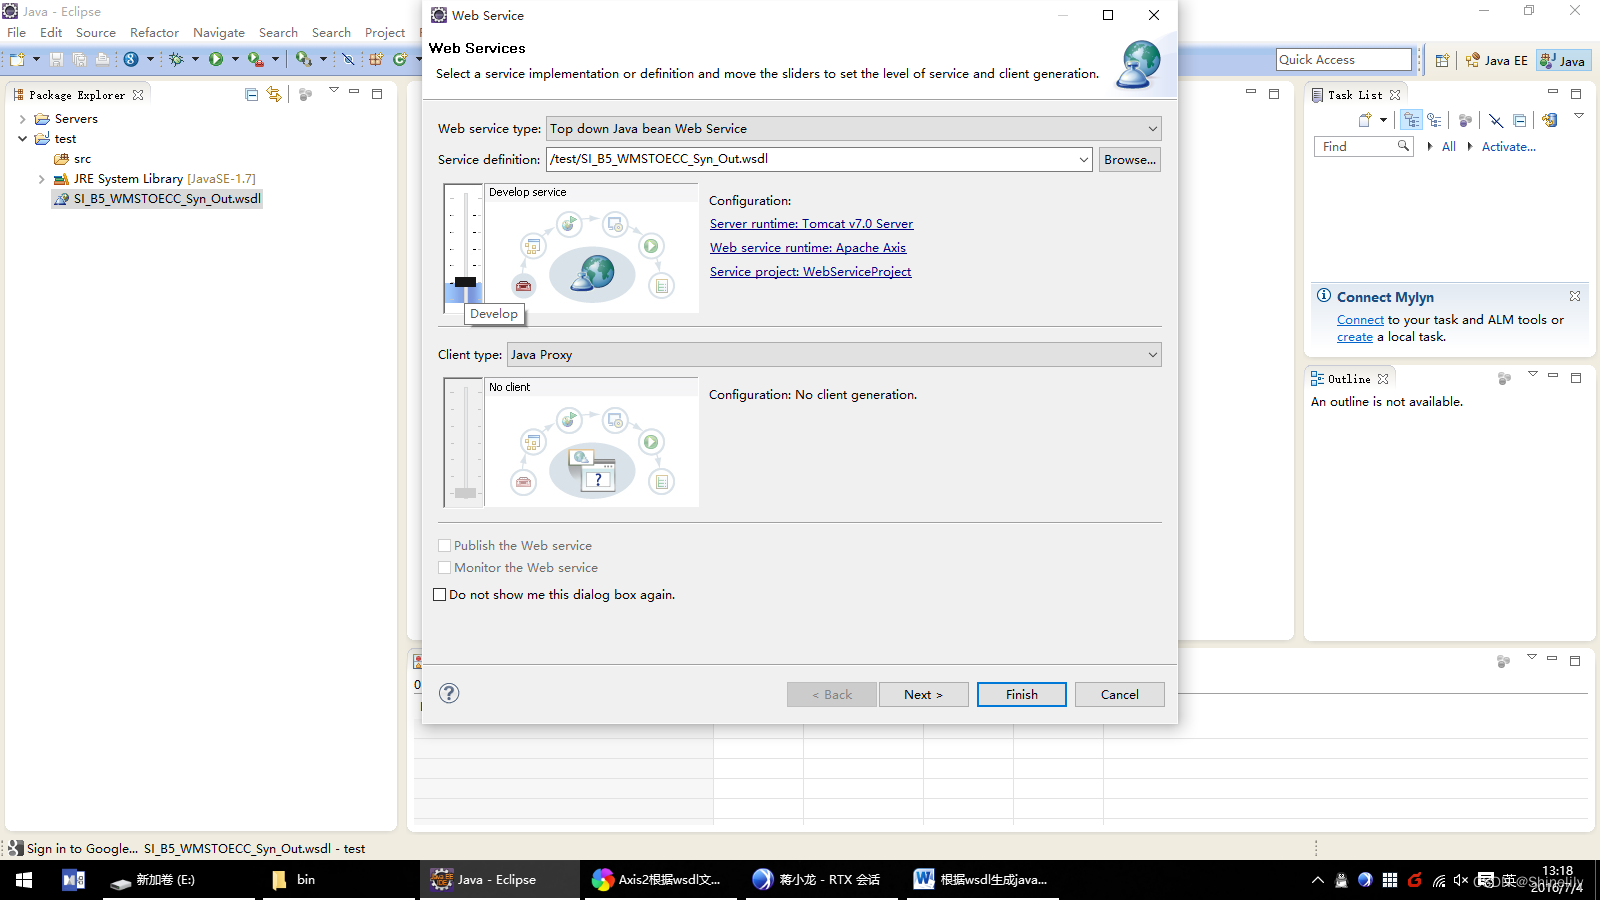The height and width of the screenshot is (900, 1600).
Task: Click the Finish button
Action: pos(1021,694)
